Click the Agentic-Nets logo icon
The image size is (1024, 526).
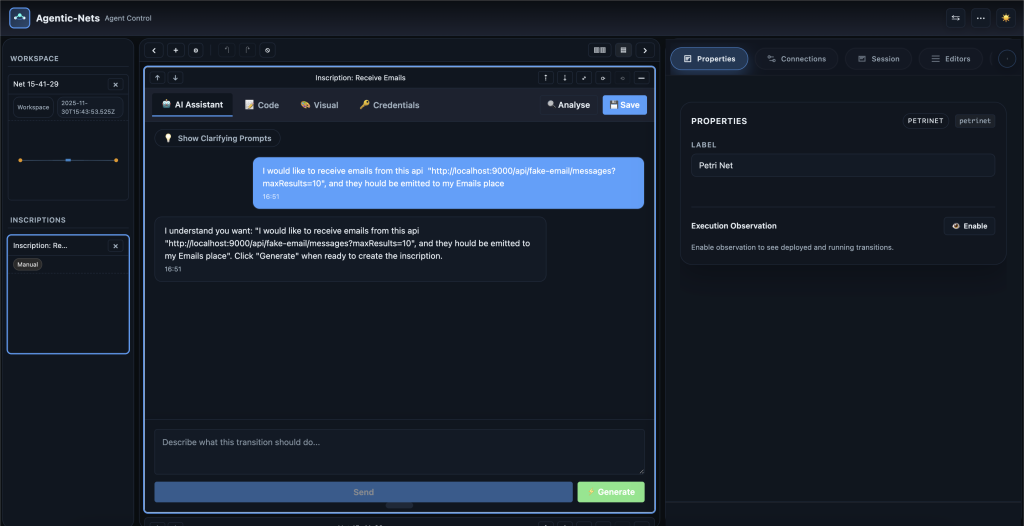[20, 18]
